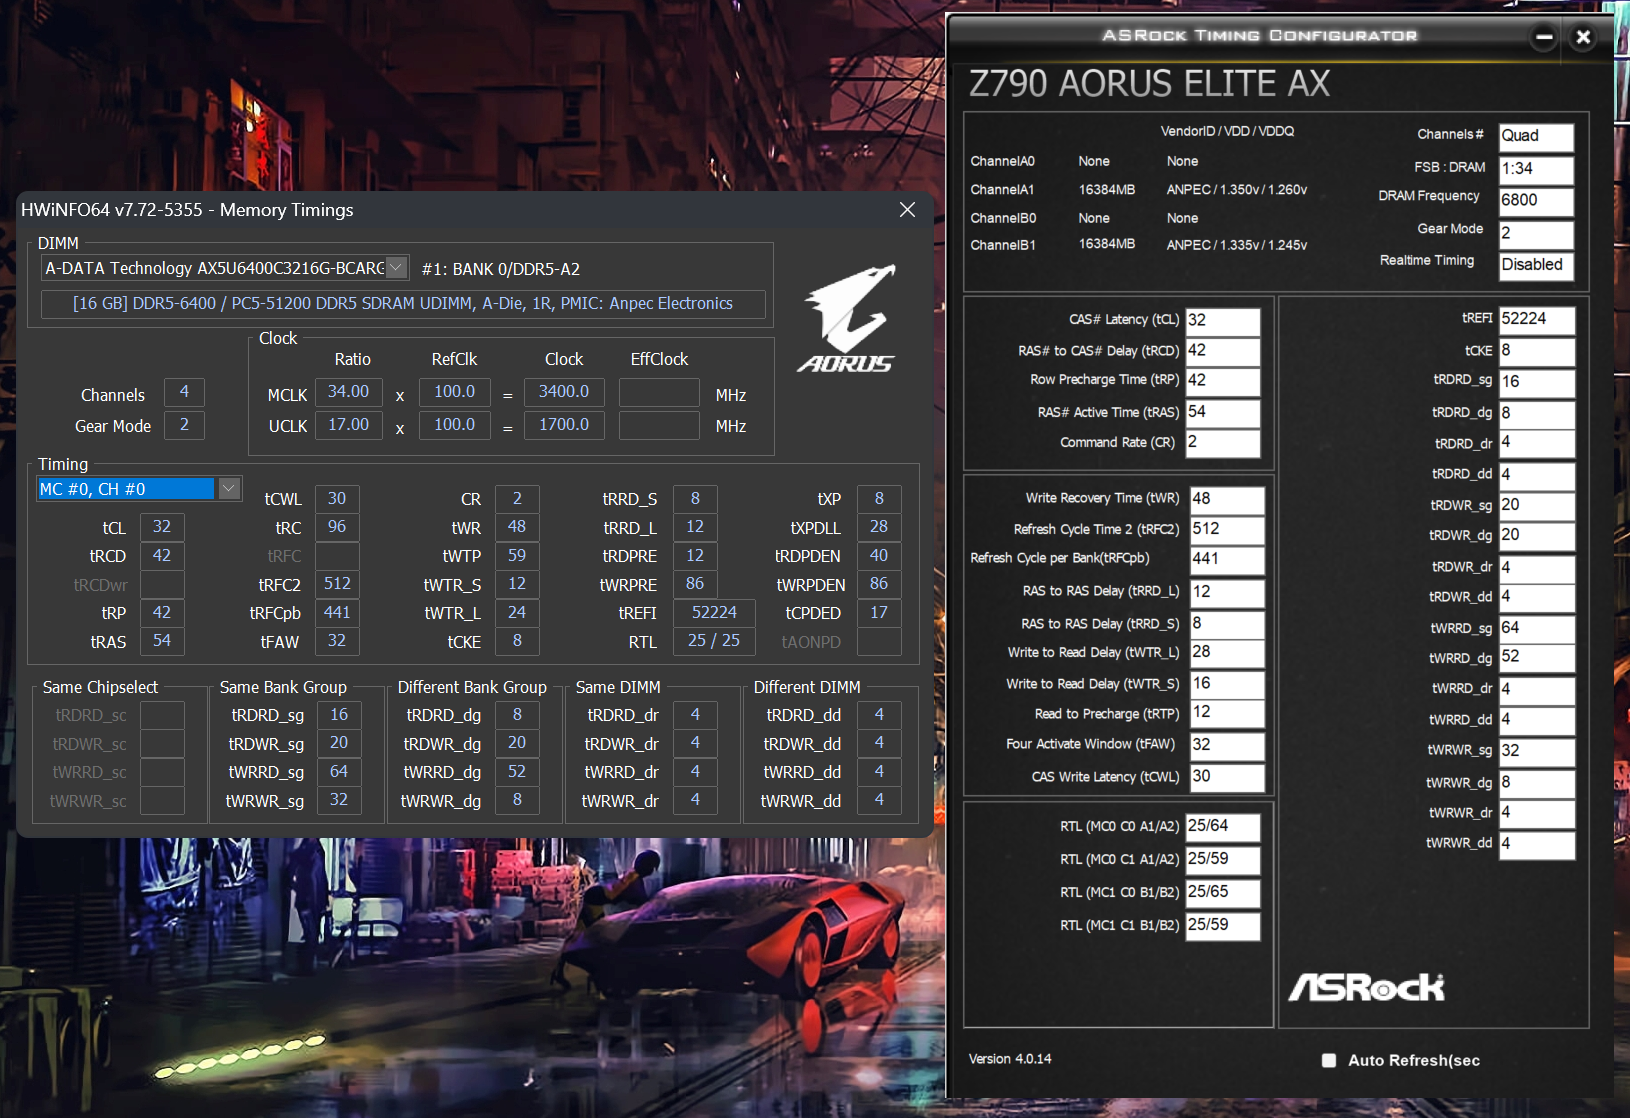The height and width of the screenshot is (1118, 1630).
Task: Click the Z790 AORUS ELITE AX heading
Action: [1149, 83]
